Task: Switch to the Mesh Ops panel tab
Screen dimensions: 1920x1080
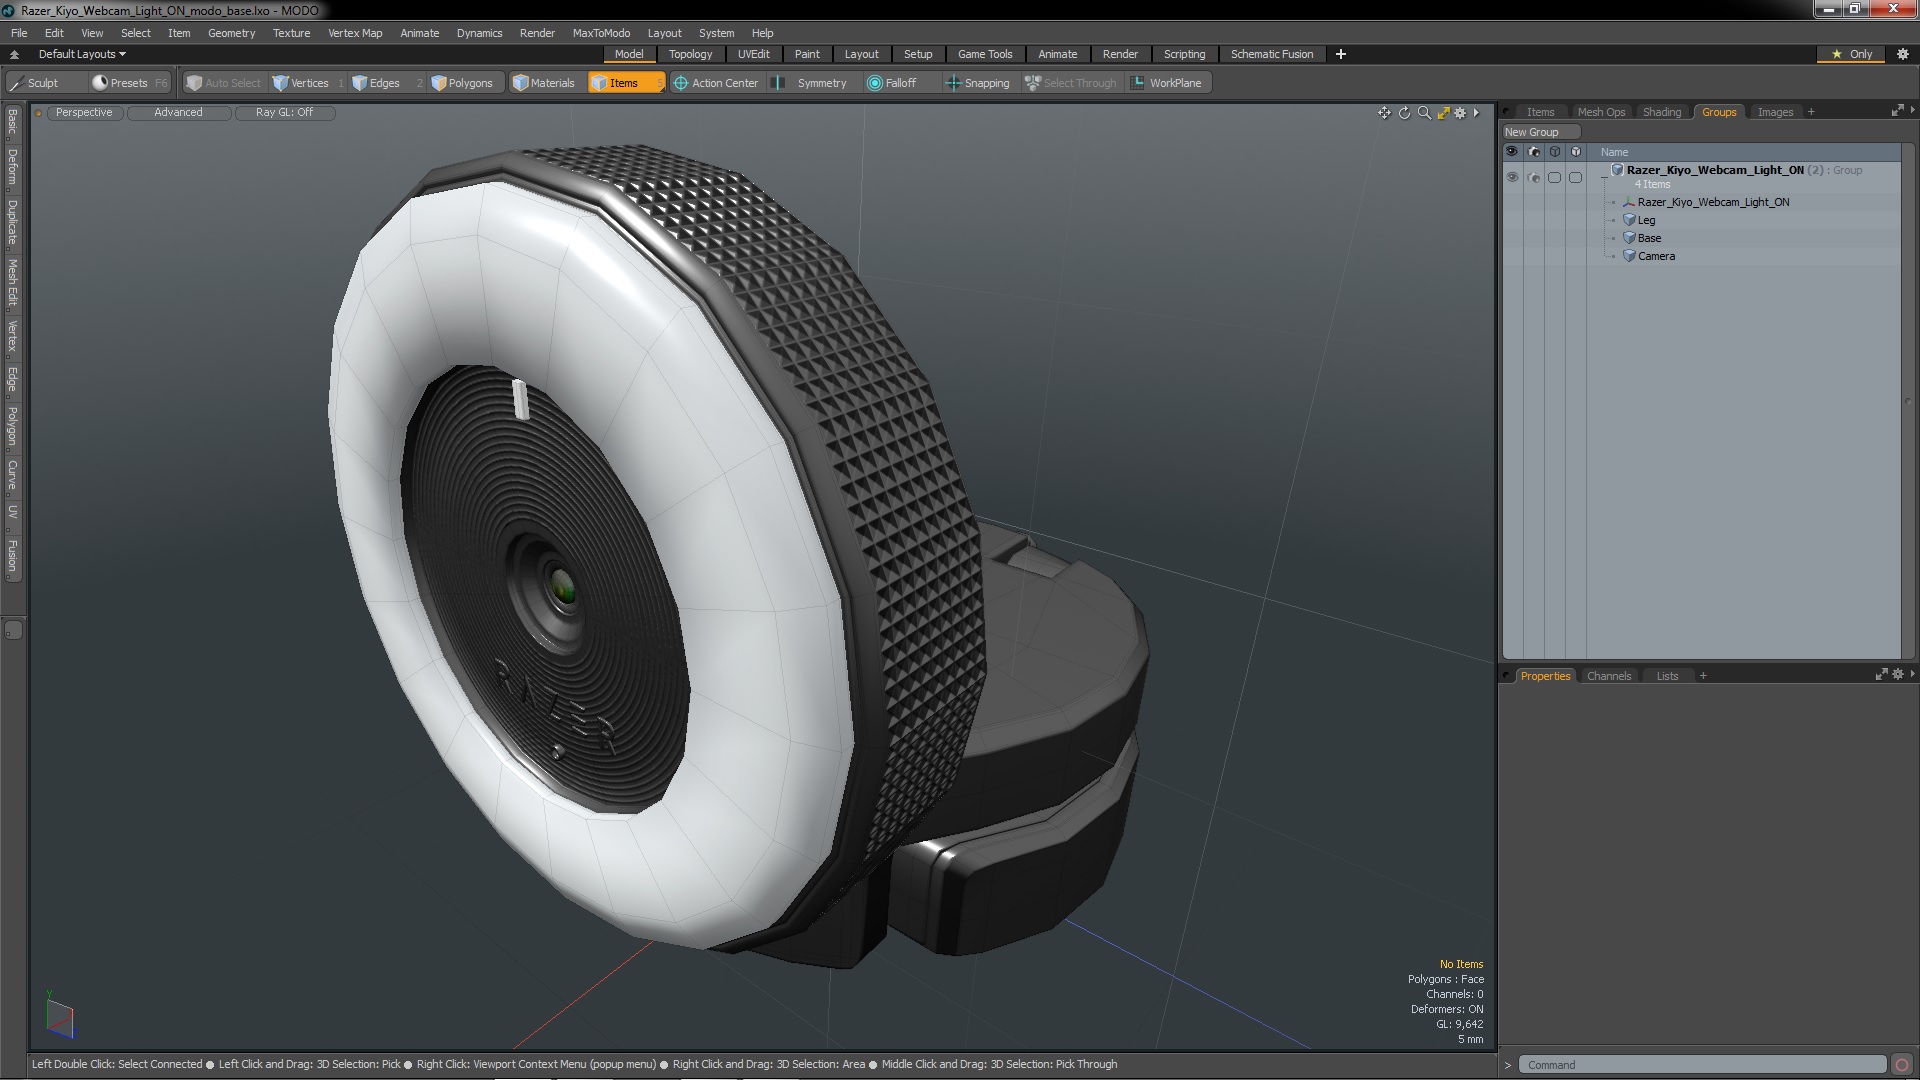Action: pyautogui.click(x=1601, y=112)
